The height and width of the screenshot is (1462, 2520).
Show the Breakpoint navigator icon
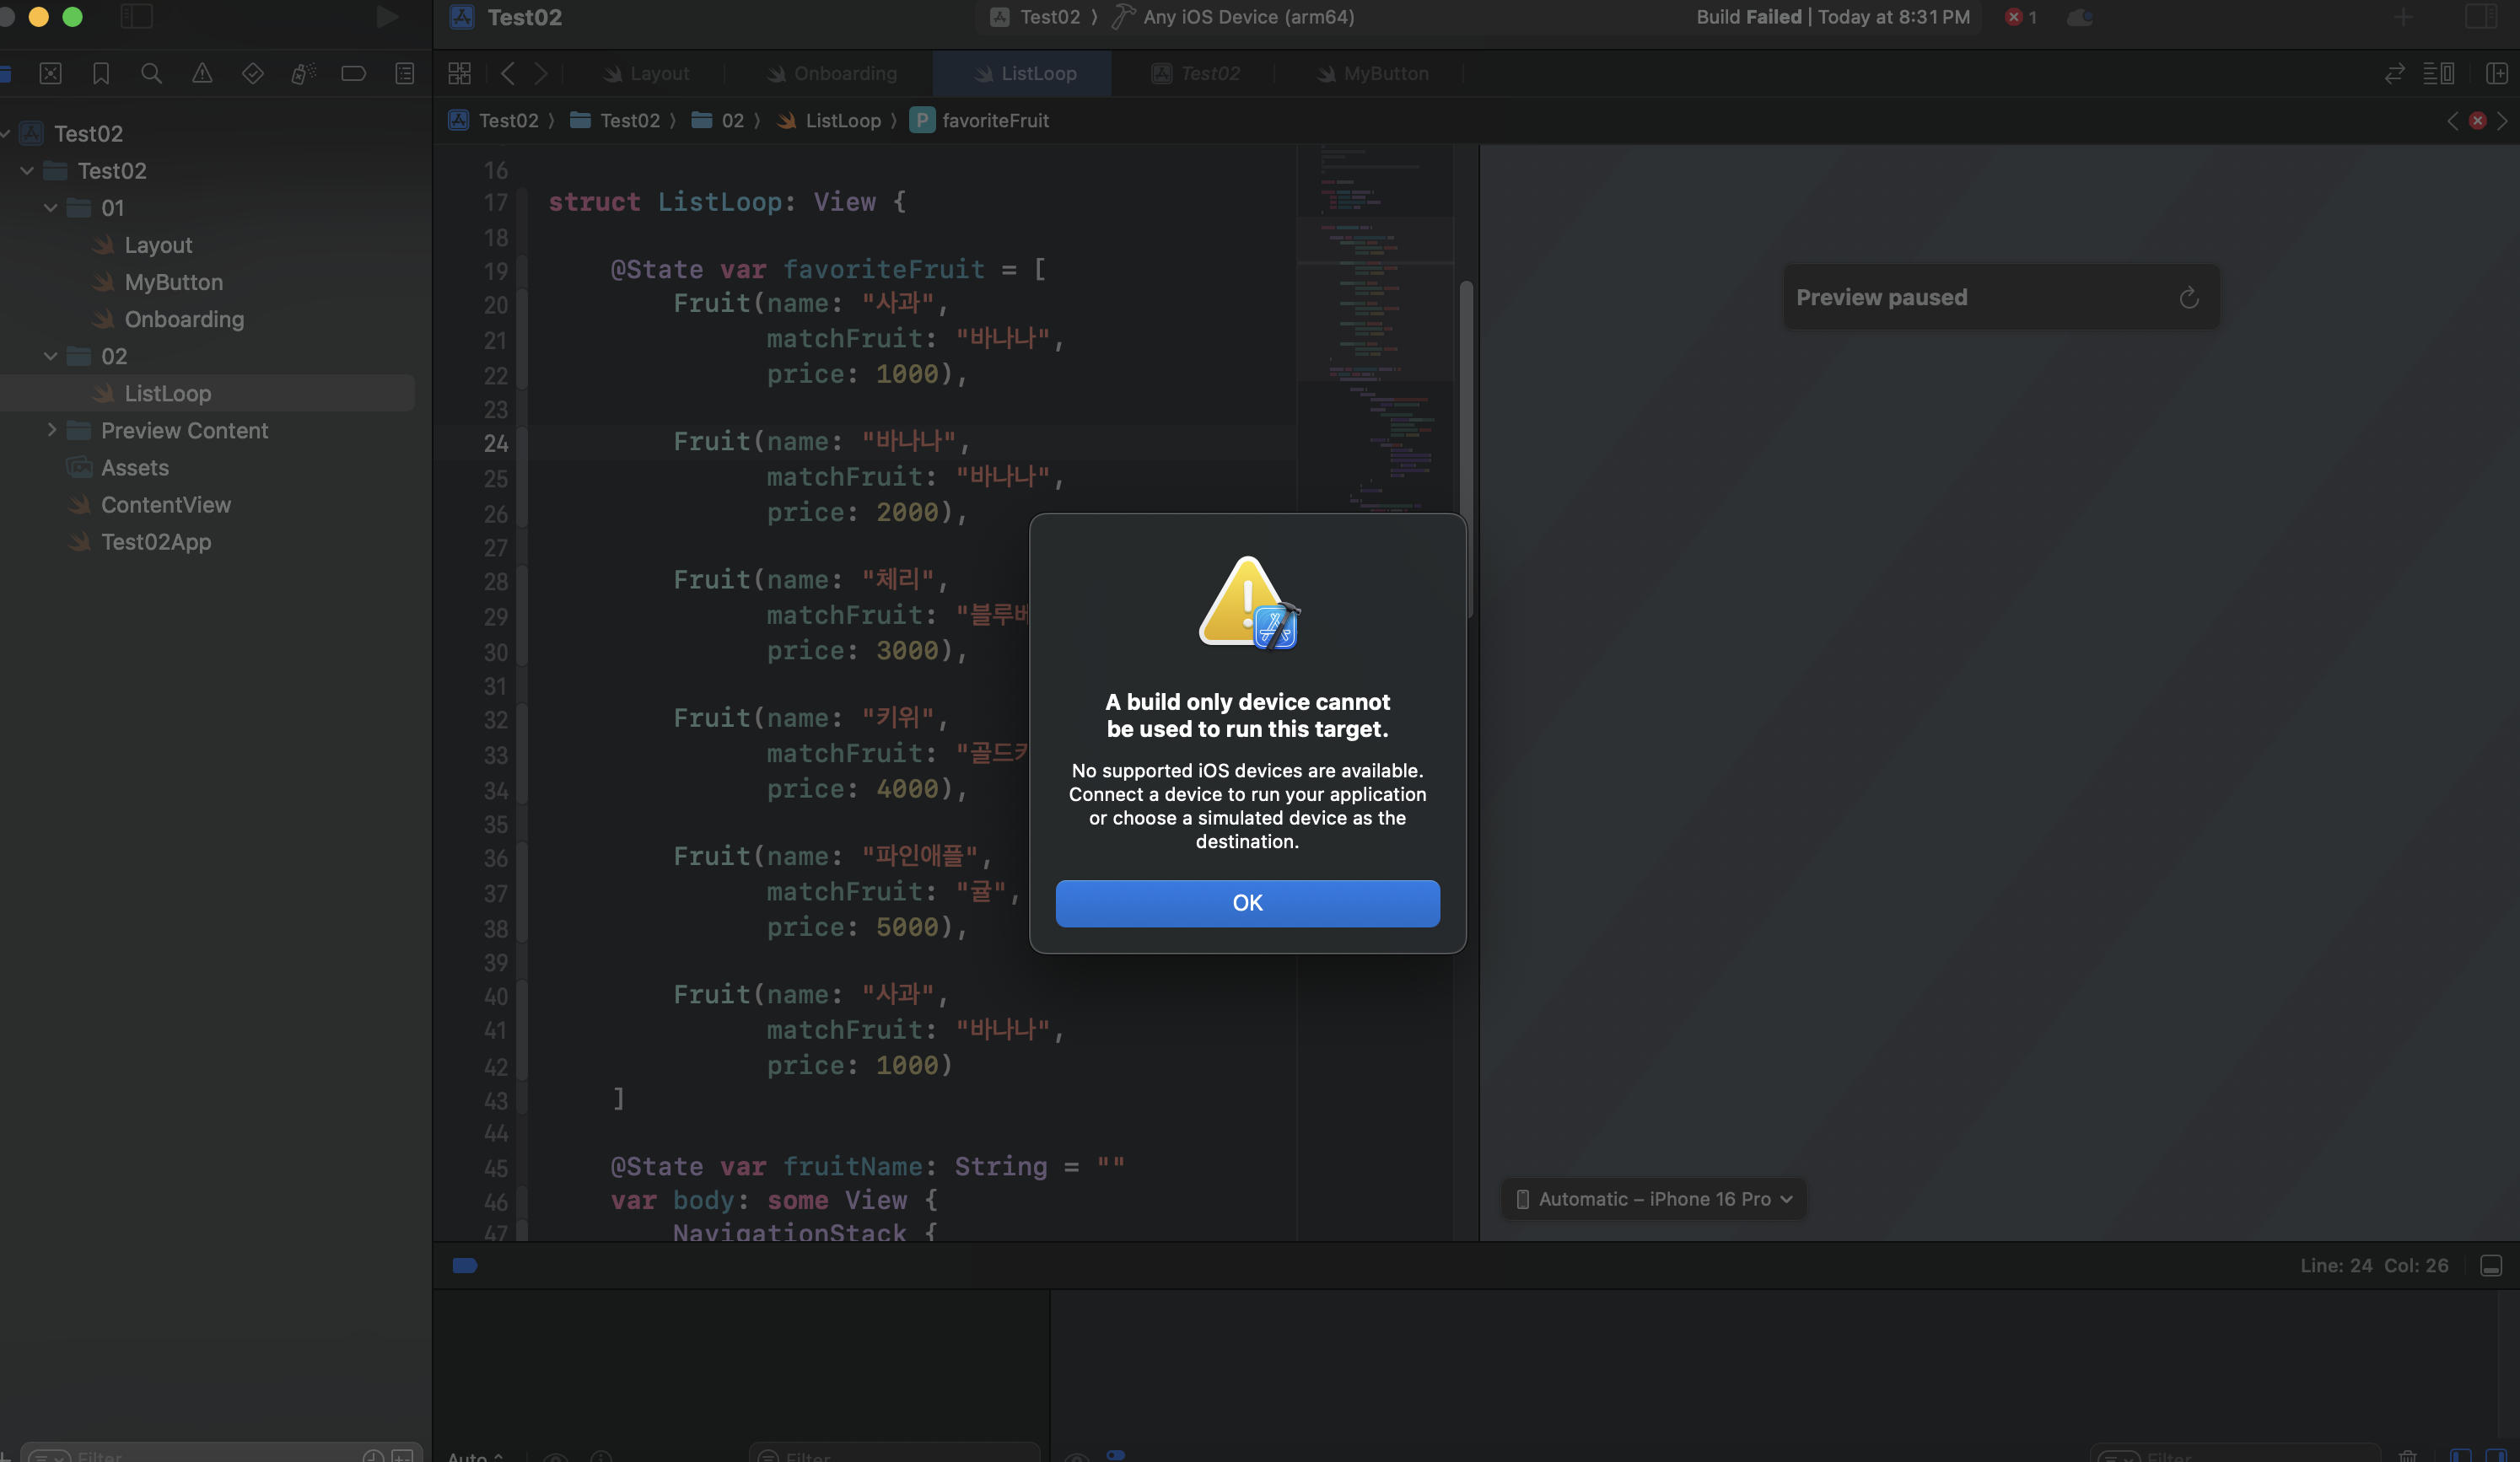coord(353,73)
